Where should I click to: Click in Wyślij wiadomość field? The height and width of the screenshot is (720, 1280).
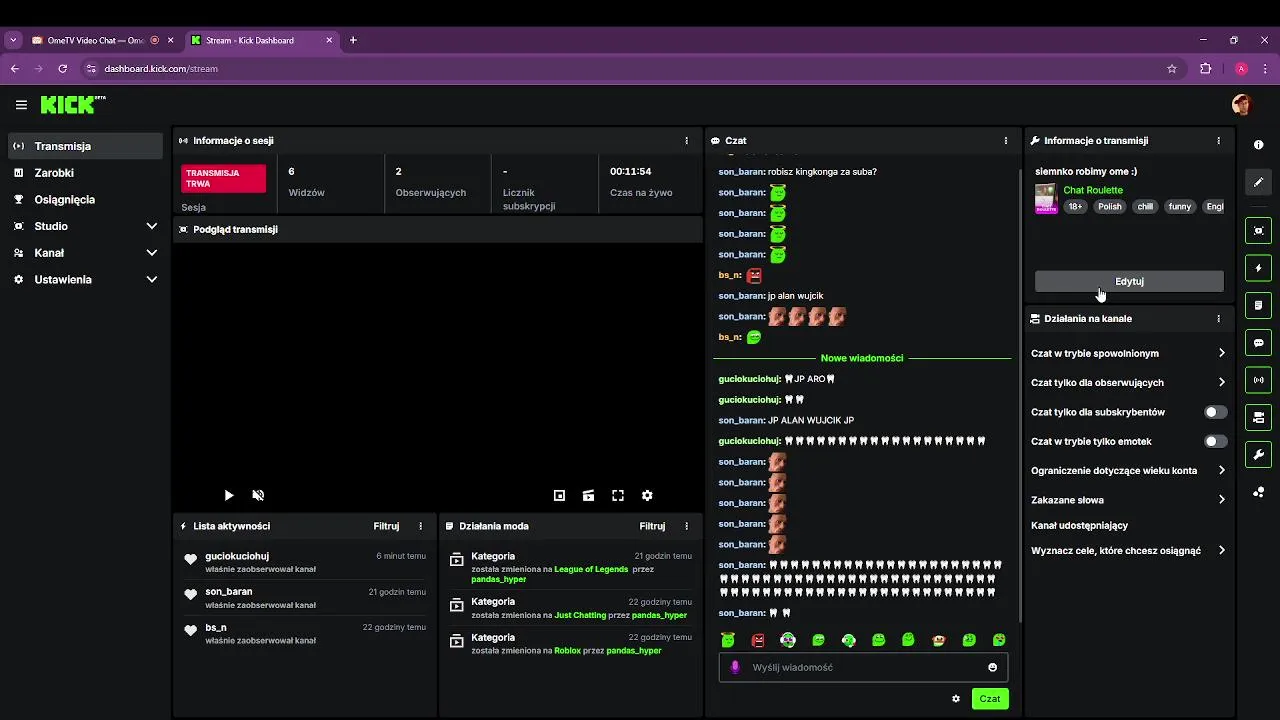click(x=865, y=667)
